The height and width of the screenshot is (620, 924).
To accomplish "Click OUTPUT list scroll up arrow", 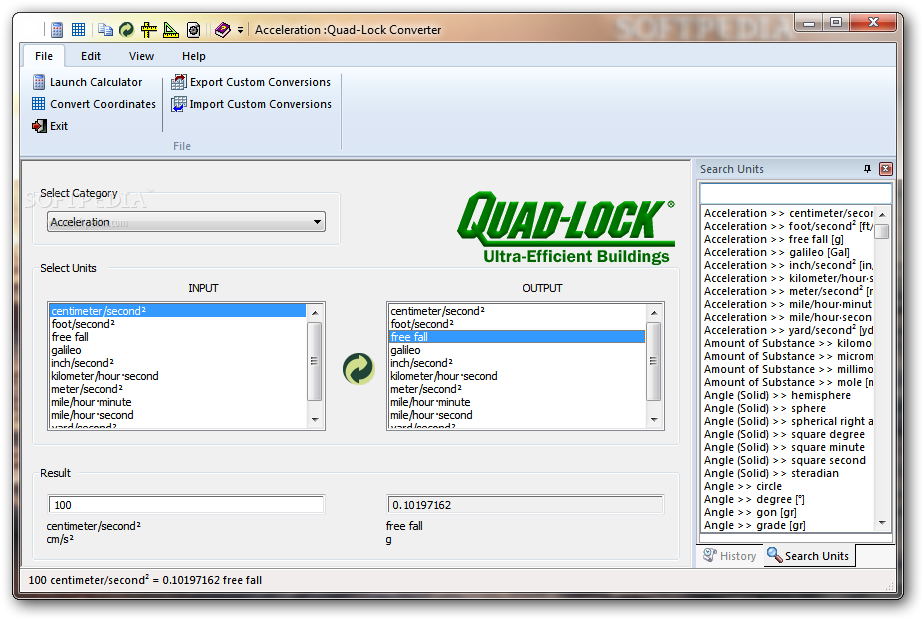I will [x=654, y=312].
